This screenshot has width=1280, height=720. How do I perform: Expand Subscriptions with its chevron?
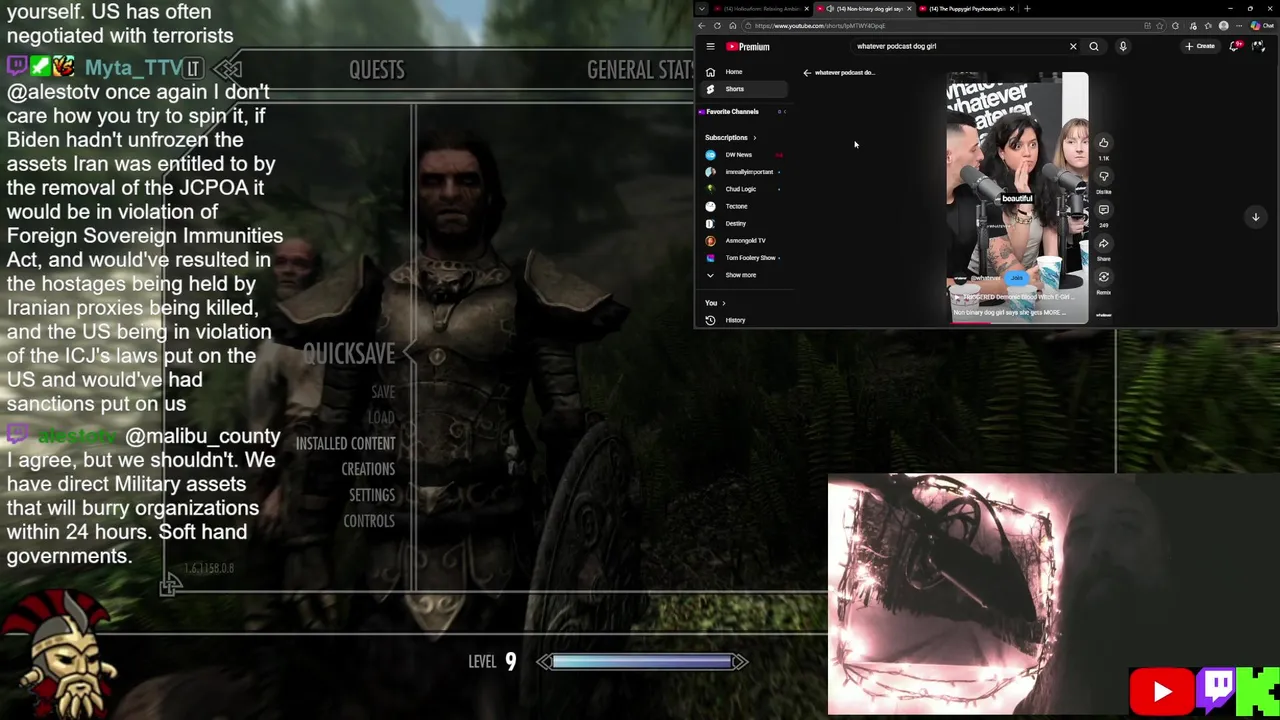tap(754, 138)
